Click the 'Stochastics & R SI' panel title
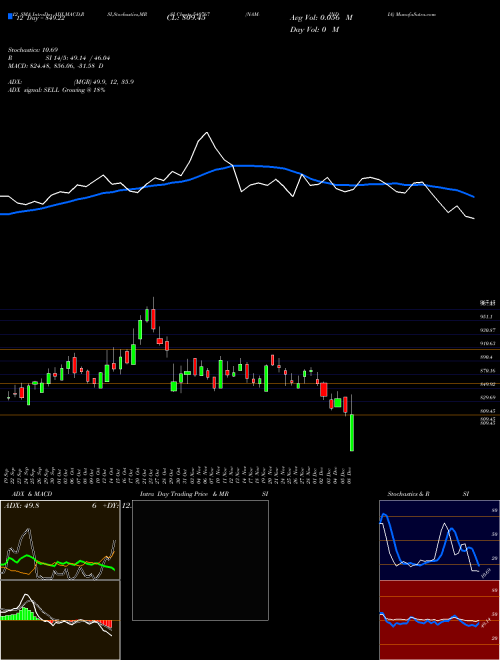 point(428,494)
